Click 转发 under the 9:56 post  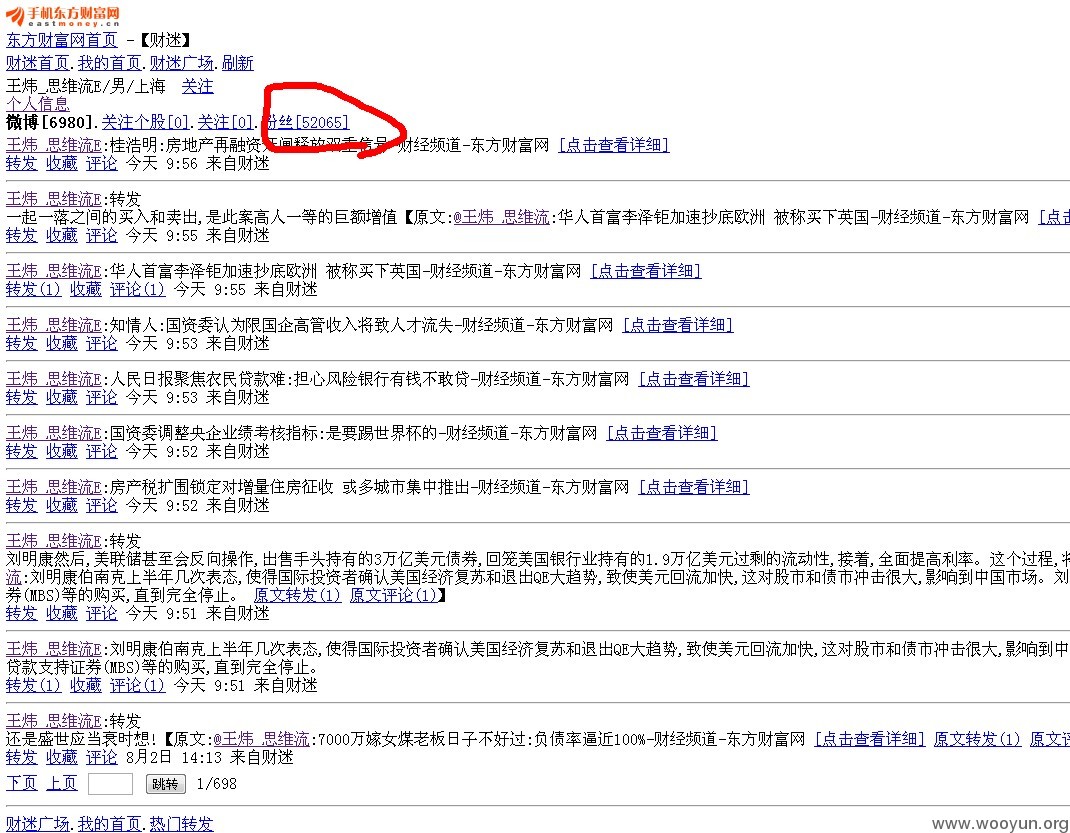[21, 163]
